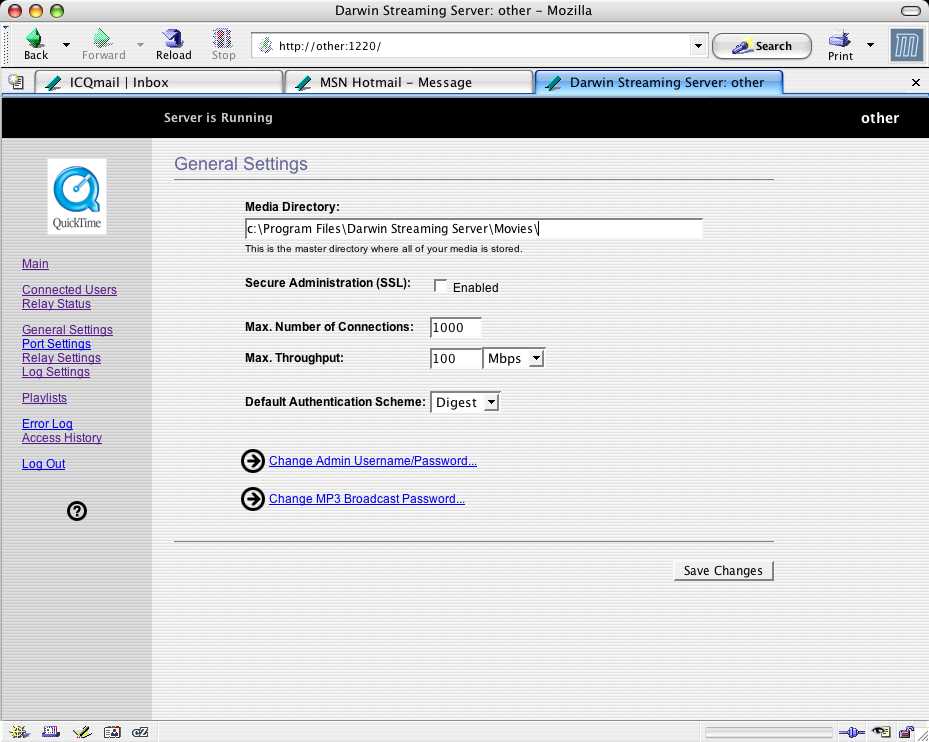Enable the Secure Administration SSL checkbox
Image resolution: width=929 pixels, height=742 pixels.
[x=441, y=287]
